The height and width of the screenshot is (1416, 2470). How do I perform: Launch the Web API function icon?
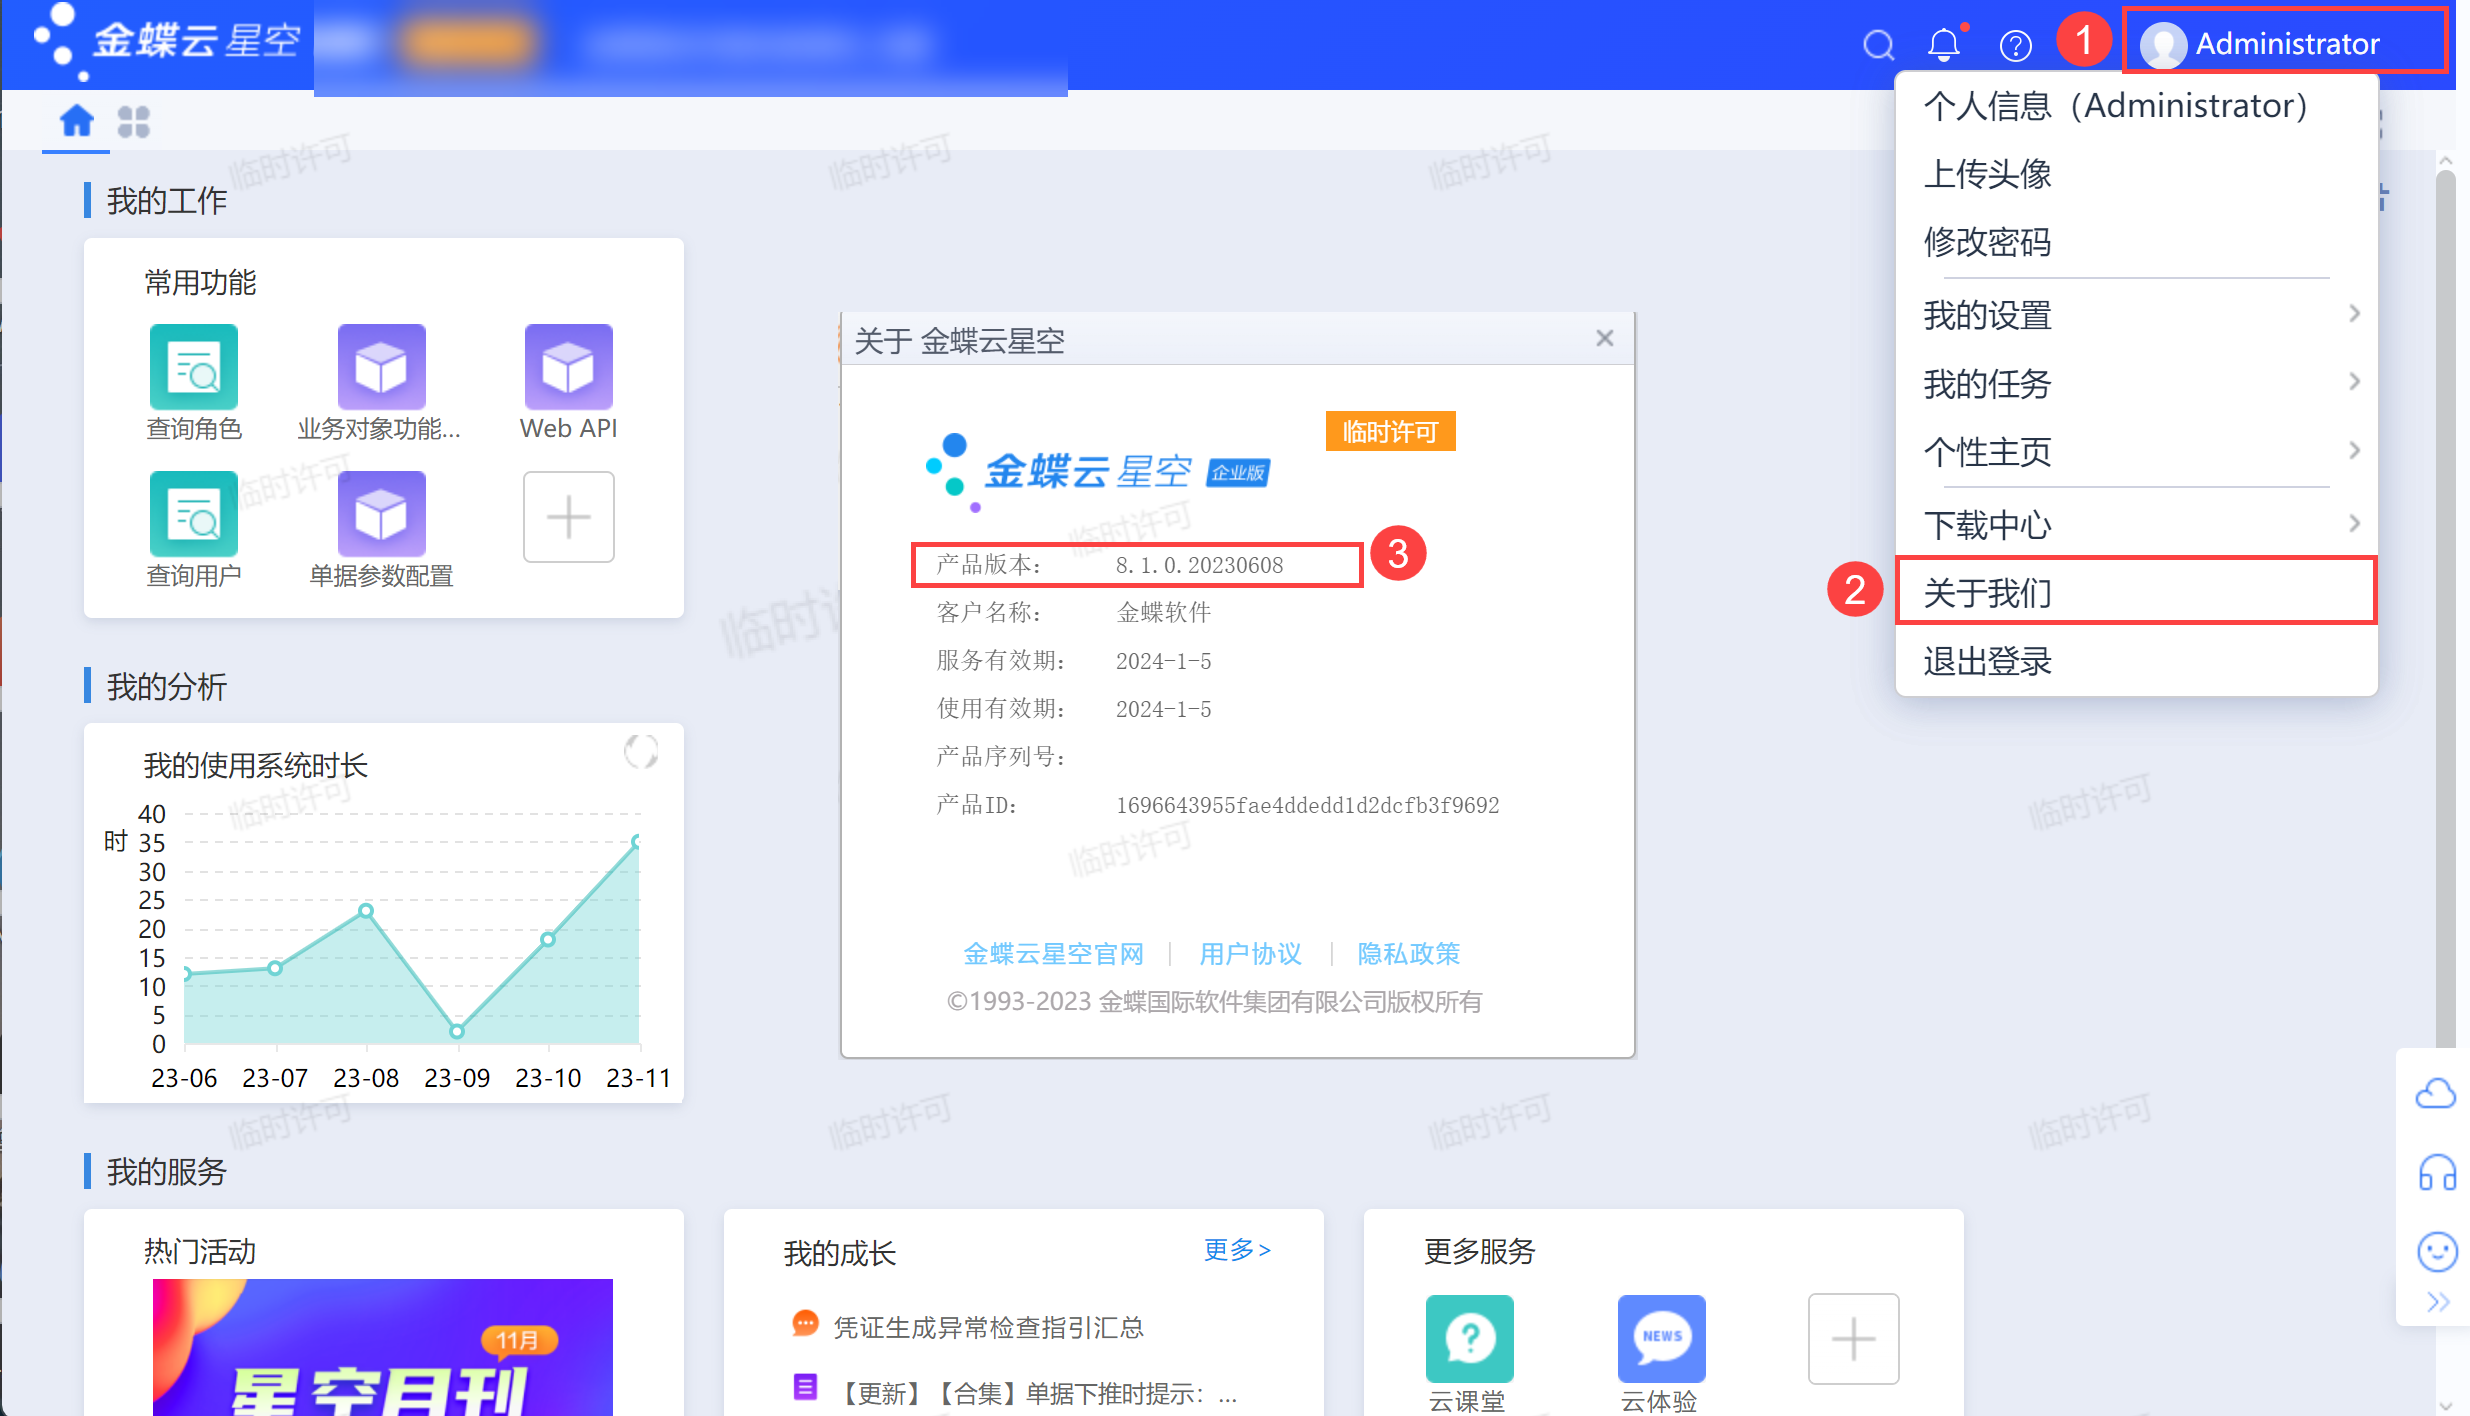pos(568,367)
